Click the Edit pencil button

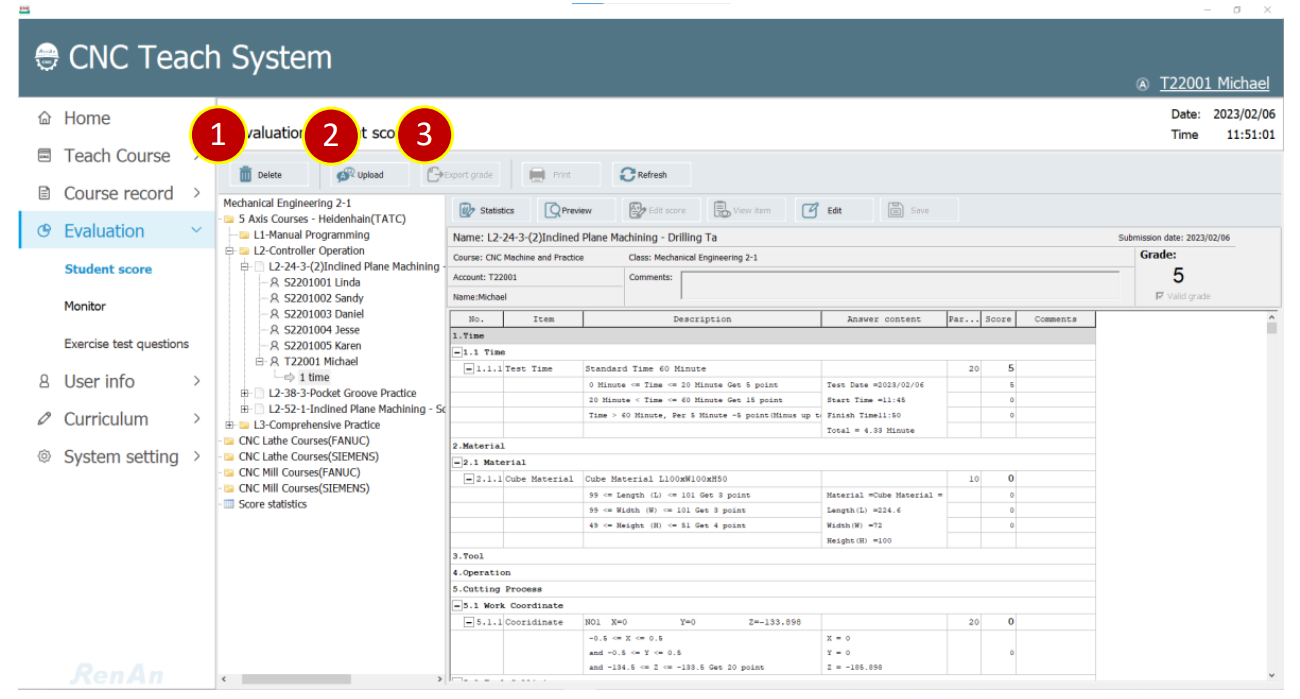(x=823, y=211)
